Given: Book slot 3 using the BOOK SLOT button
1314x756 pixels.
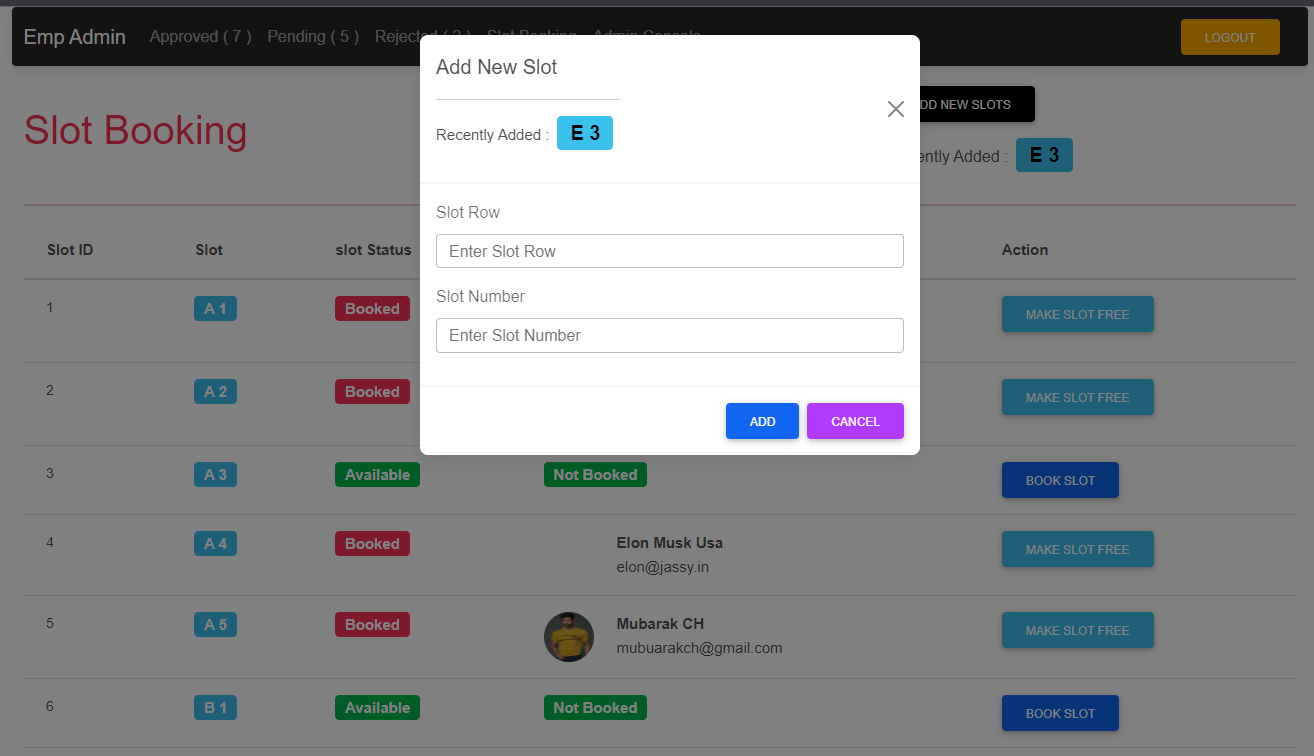Looking at the screenshot, I should pyautogui.click(x=1060, y=480).
